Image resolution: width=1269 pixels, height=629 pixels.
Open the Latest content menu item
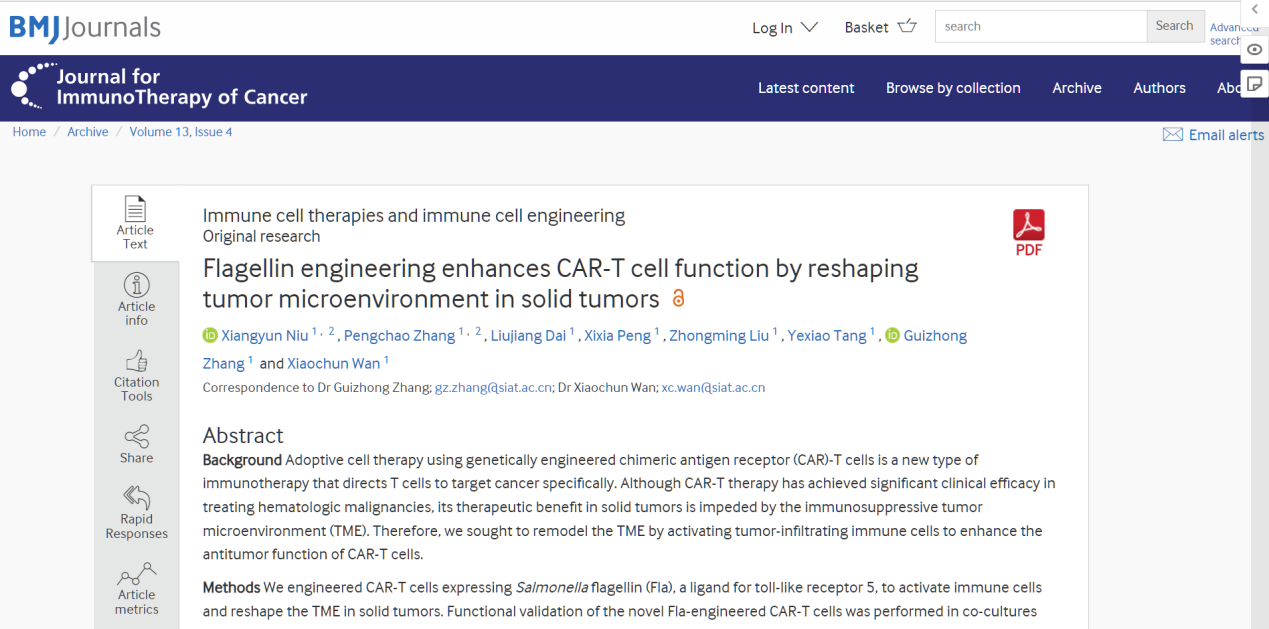(x=806, y=88)
